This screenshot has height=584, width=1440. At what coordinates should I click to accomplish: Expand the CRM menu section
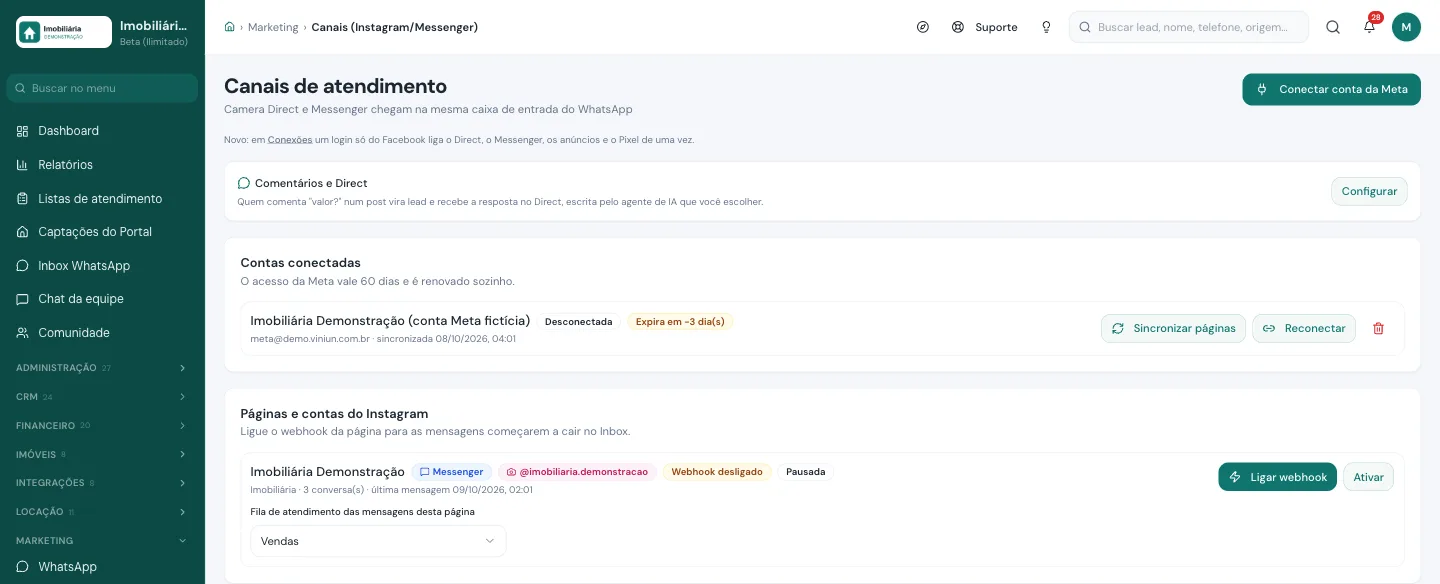pyautogui.click(x=102, y=397)
